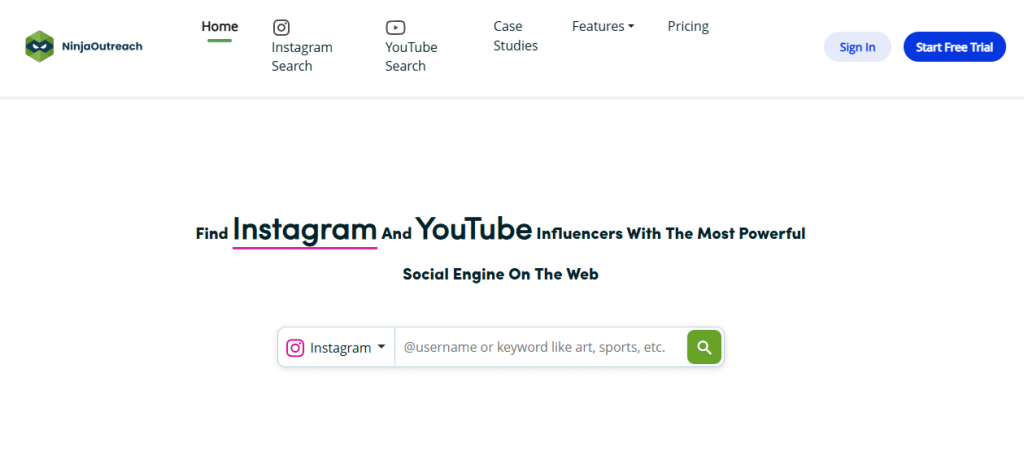Click the Sign In button
This screenshot has height=455, width=1024.
(857, 47)
